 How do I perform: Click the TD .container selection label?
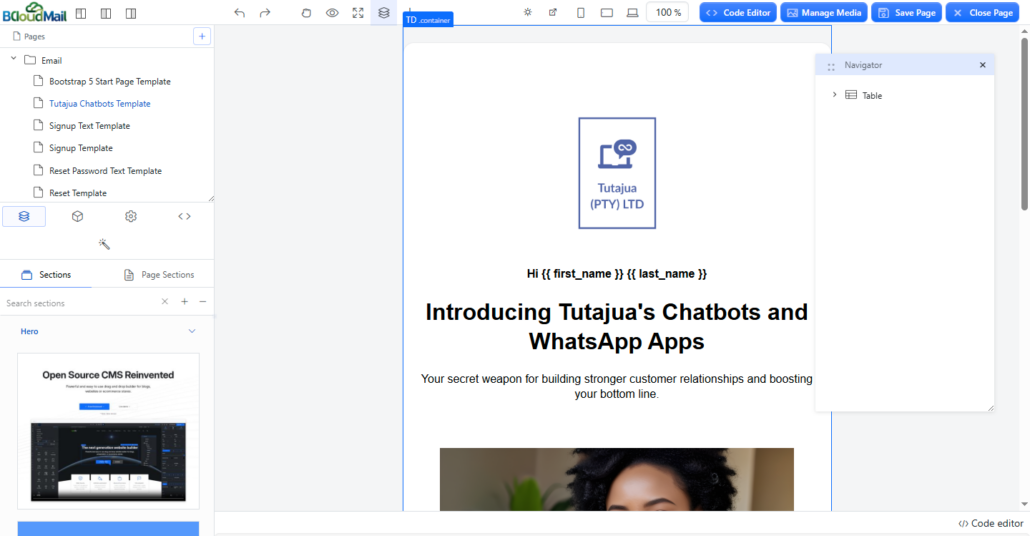428,20
